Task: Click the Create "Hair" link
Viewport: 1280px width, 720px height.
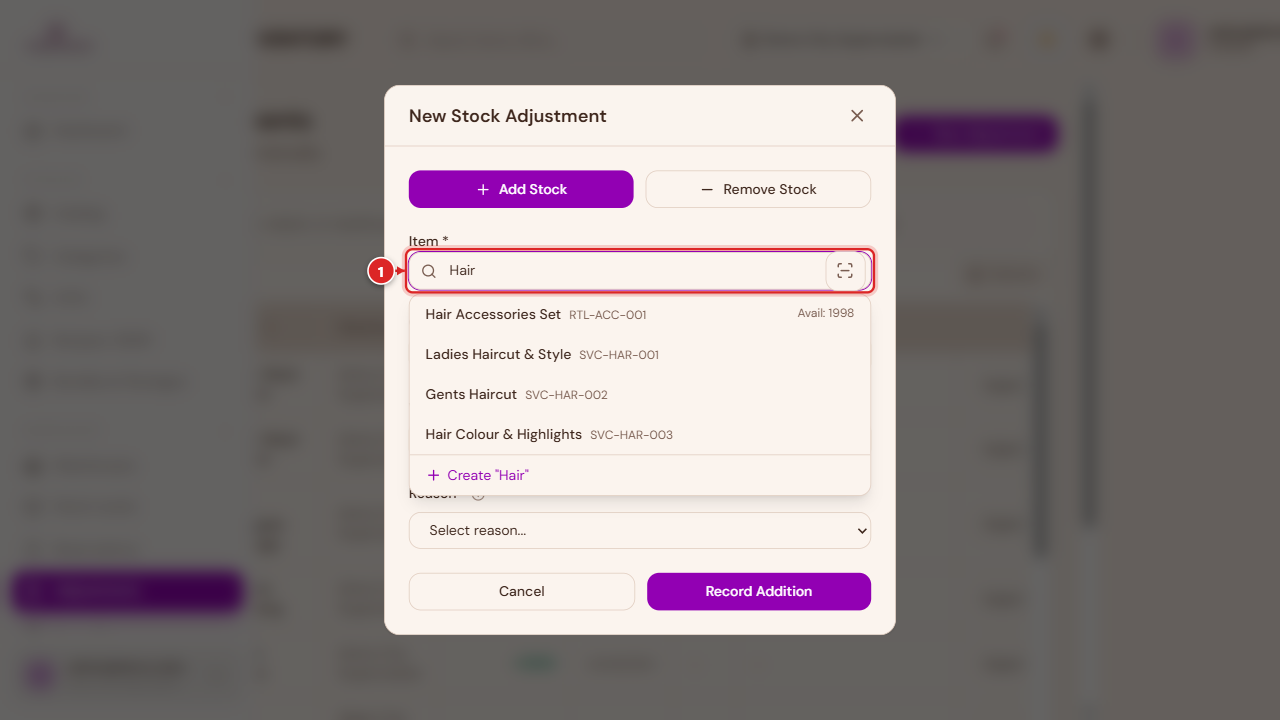Action: pyautogui.click(x=478, y=475)
